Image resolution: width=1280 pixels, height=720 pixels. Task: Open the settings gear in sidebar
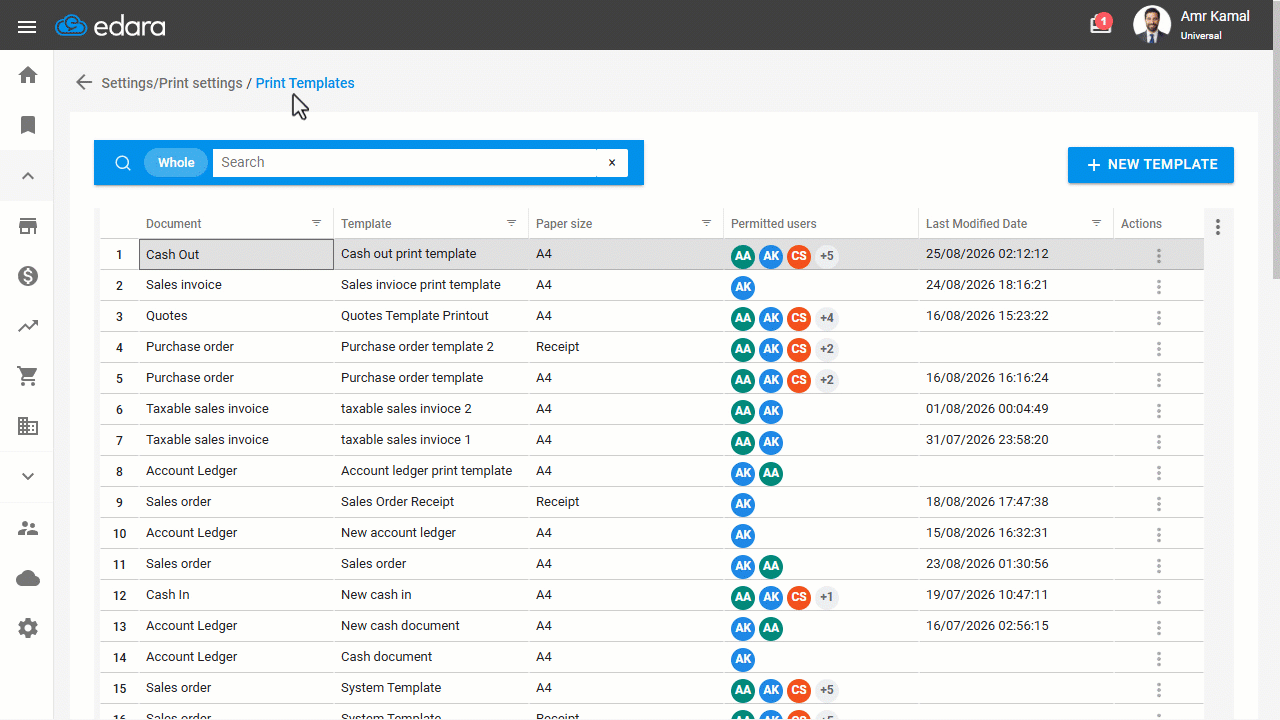(28, 628)
